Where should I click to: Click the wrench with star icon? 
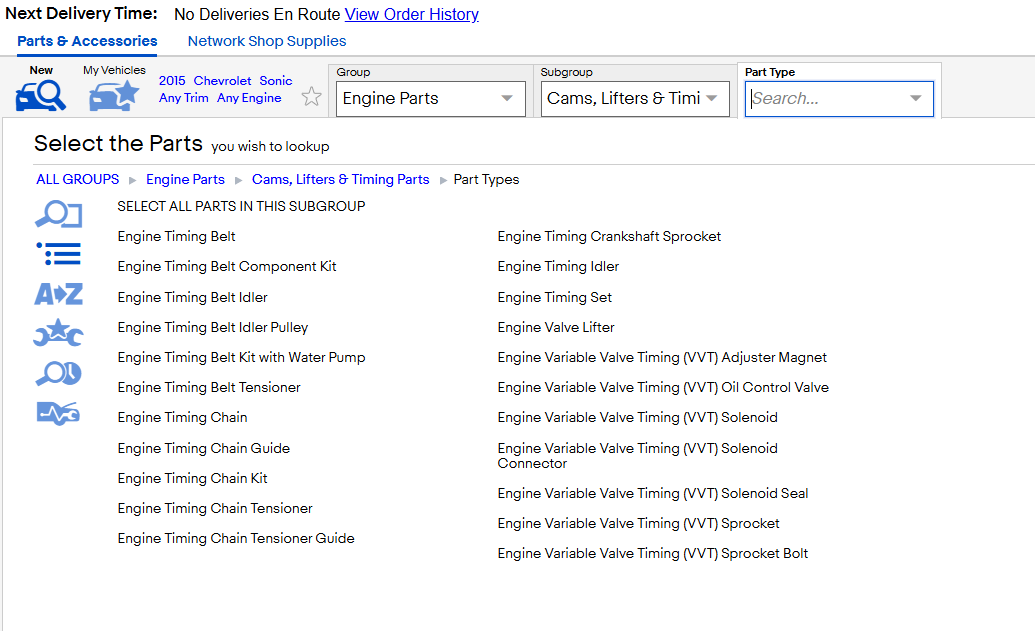(58, 333)
